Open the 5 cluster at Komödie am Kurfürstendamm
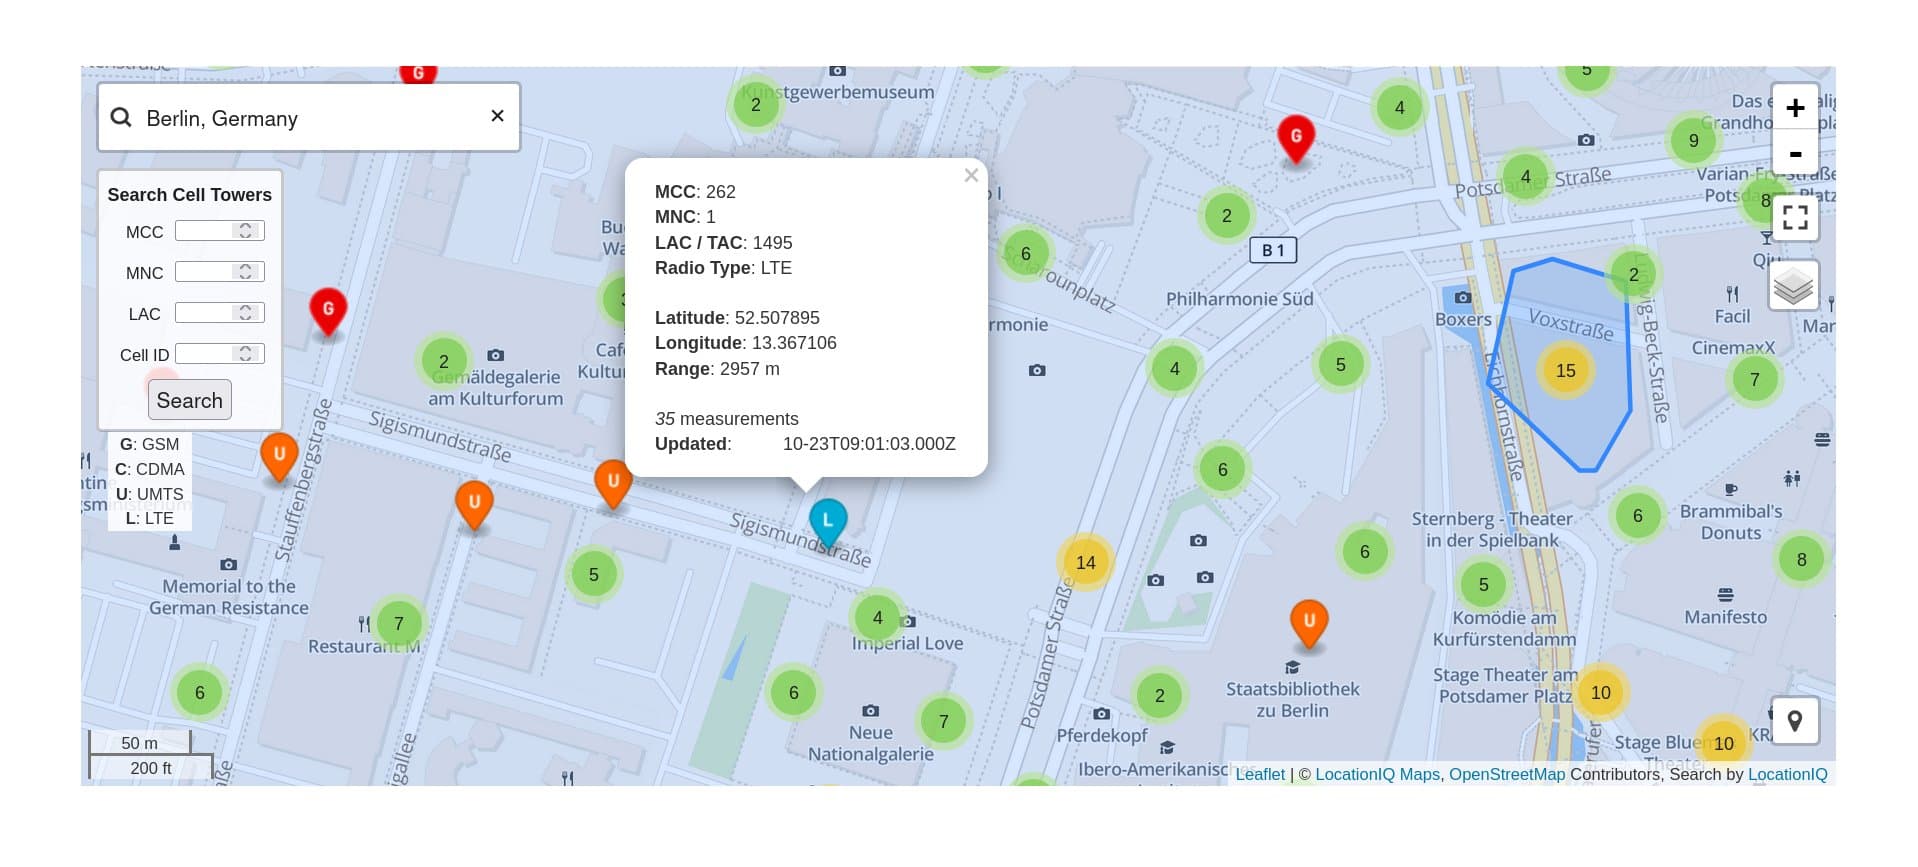1918x867 pixels. [x=1484, y=585]
